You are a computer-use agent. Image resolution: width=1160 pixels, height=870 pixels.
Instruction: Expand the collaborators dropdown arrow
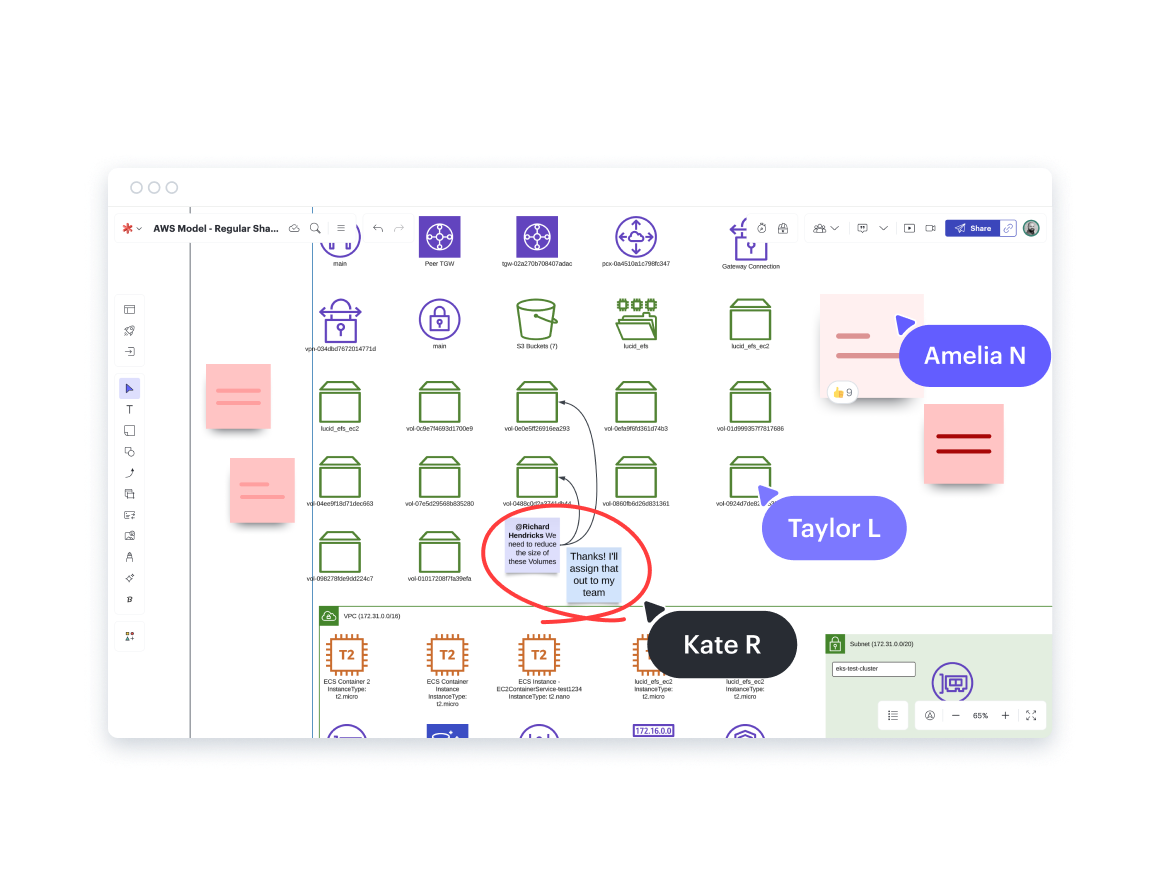pyautogui.click(x=835, y=228)
